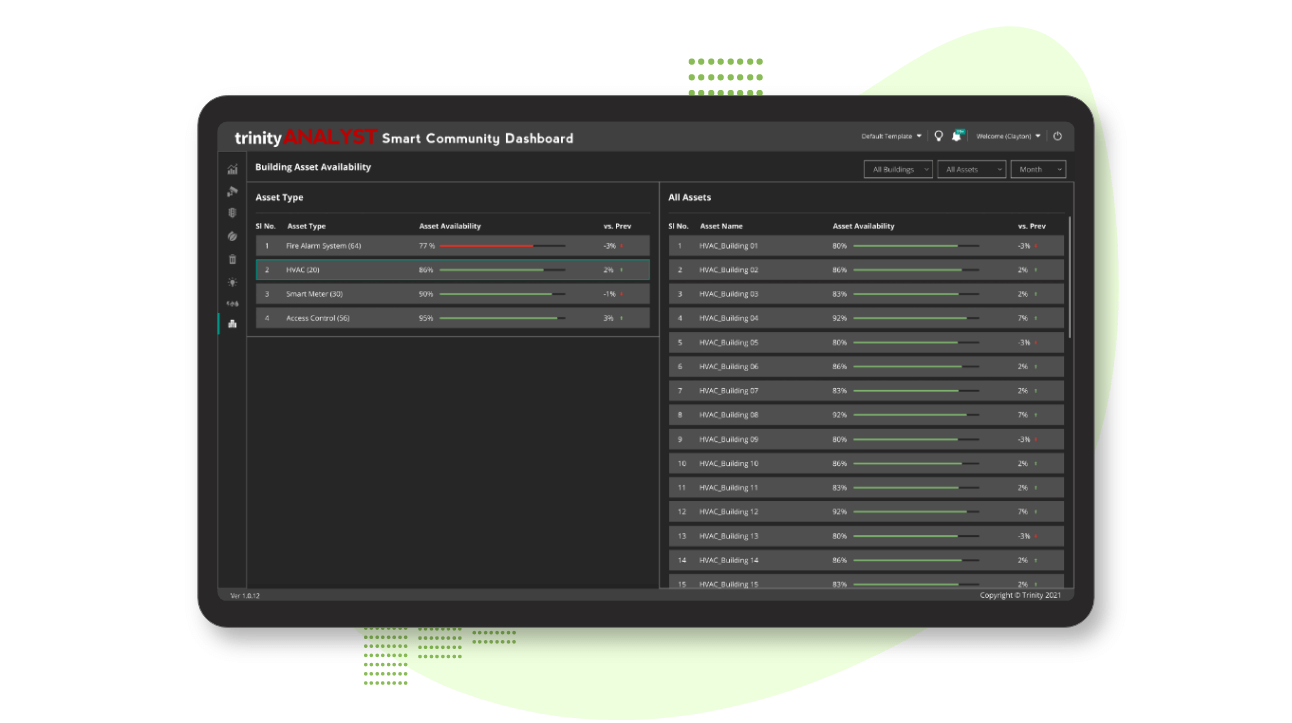Click the Smart Meter availability bar
The height and width of the screenshot is (723, 1292).
click(502, 294)
